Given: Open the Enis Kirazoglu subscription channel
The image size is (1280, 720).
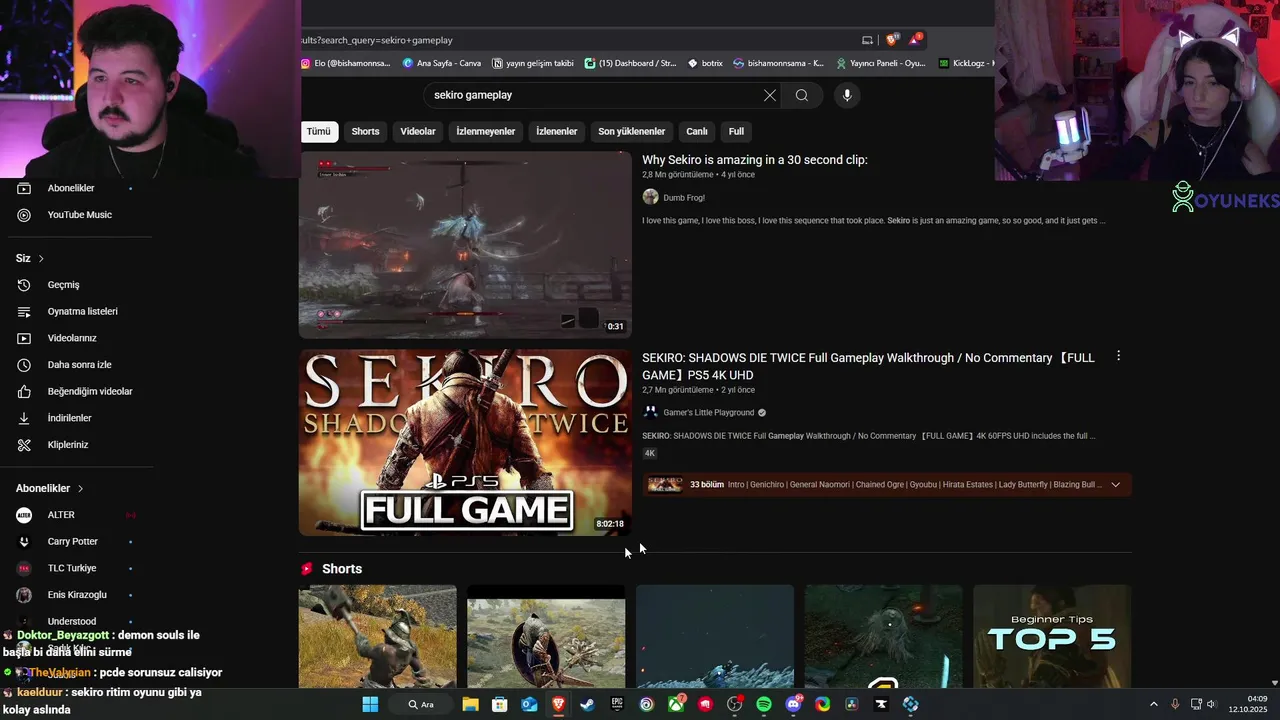Looking at the screenshot, I should (x=77, y=595).
